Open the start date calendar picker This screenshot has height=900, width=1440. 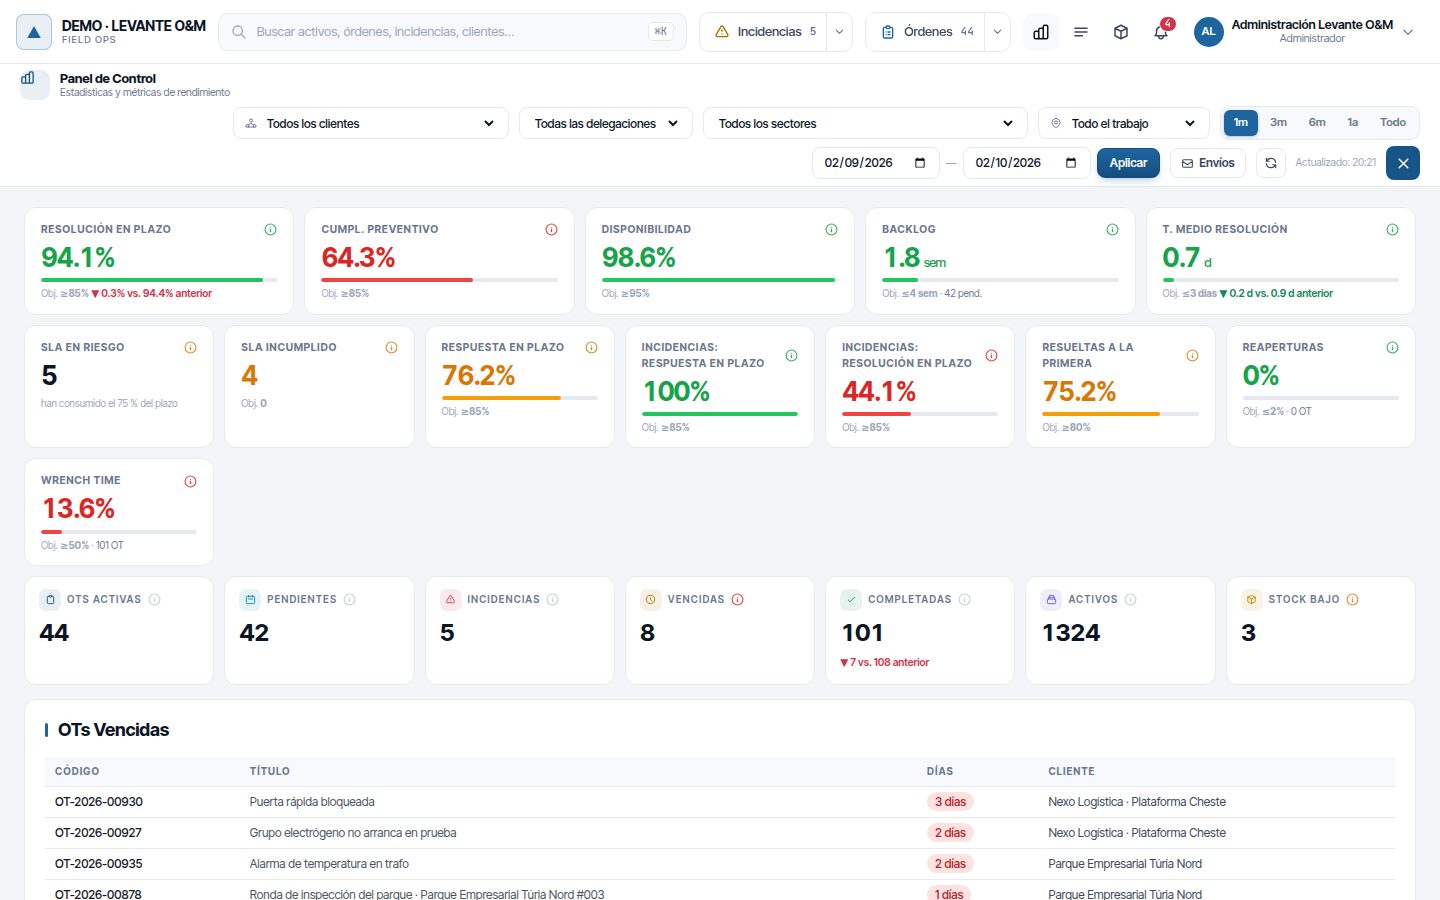(920, 163)
